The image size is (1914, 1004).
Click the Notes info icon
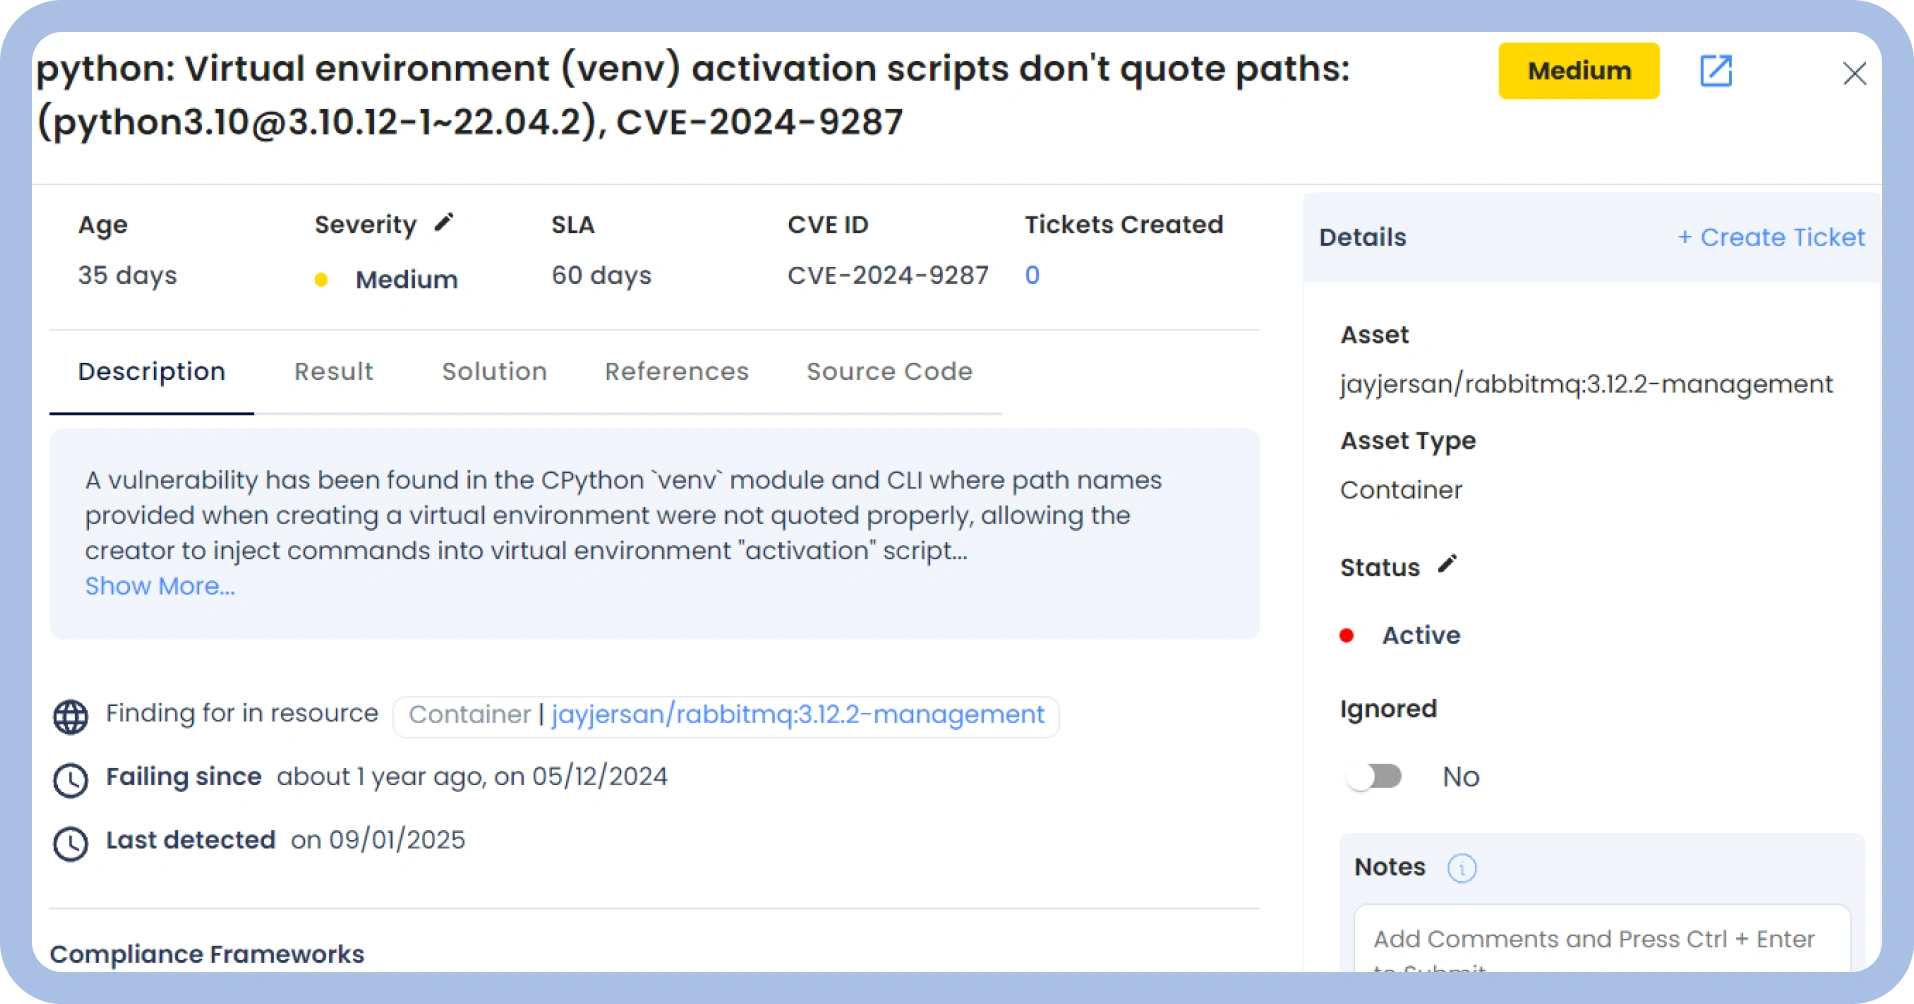(1461, 868)
